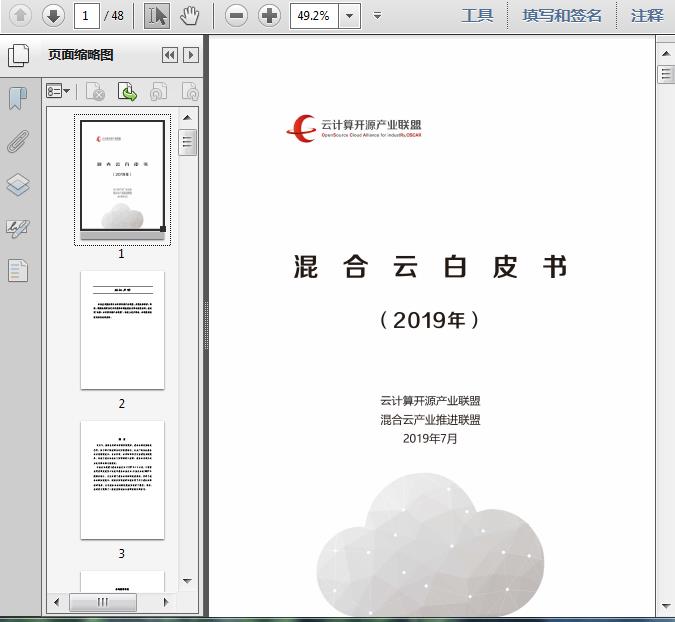Zoom in with the plus button
This screenshot has height=622, width=675.
coord(269,16)
